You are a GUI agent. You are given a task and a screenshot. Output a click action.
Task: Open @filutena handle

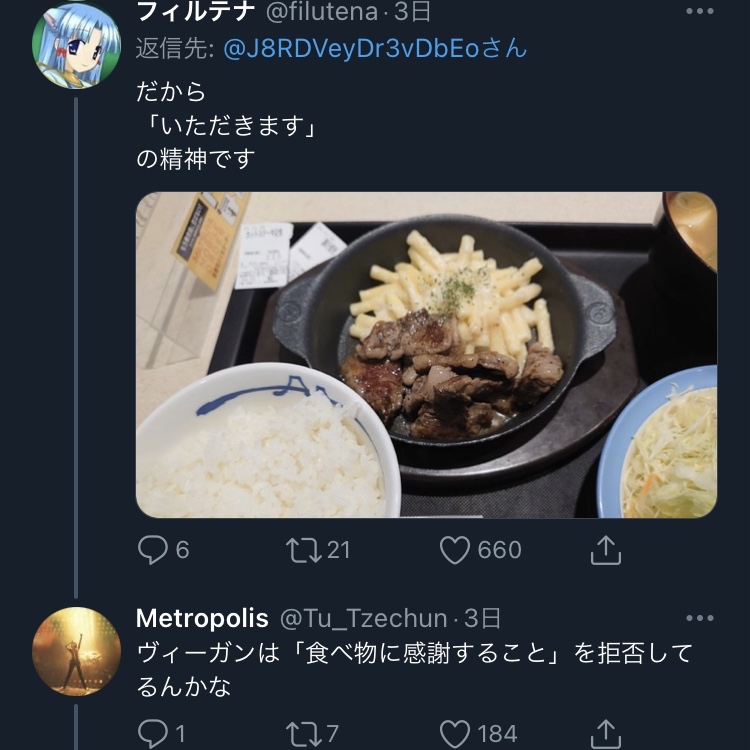[321, 11]
